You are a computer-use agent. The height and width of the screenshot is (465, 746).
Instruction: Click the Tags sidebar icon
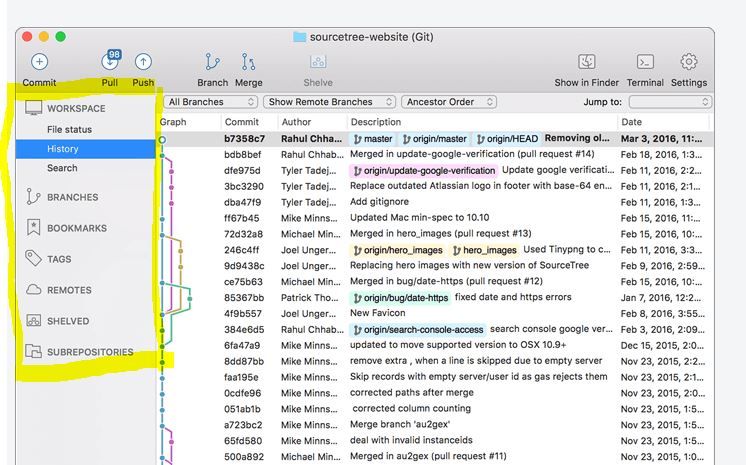33,258
